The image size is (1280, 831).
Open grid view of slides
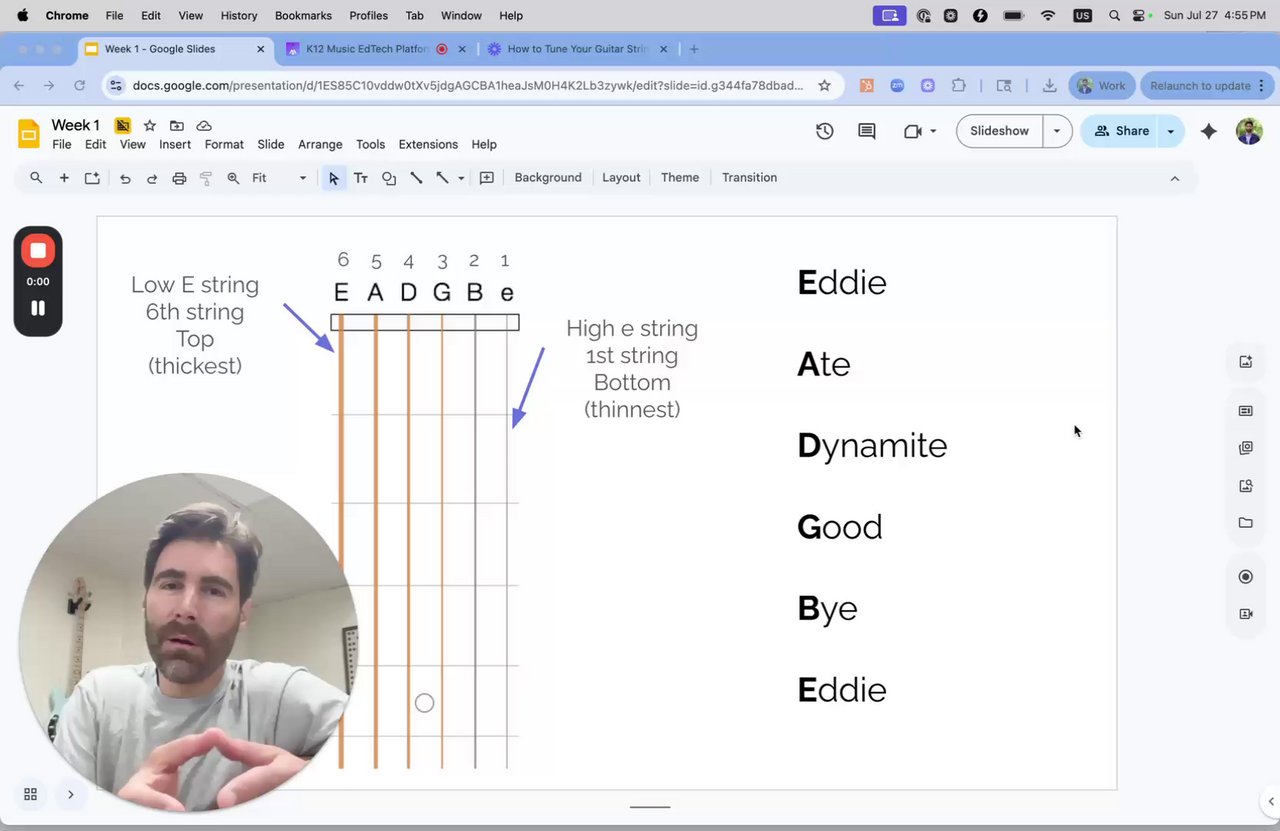[x=30, y=794]
